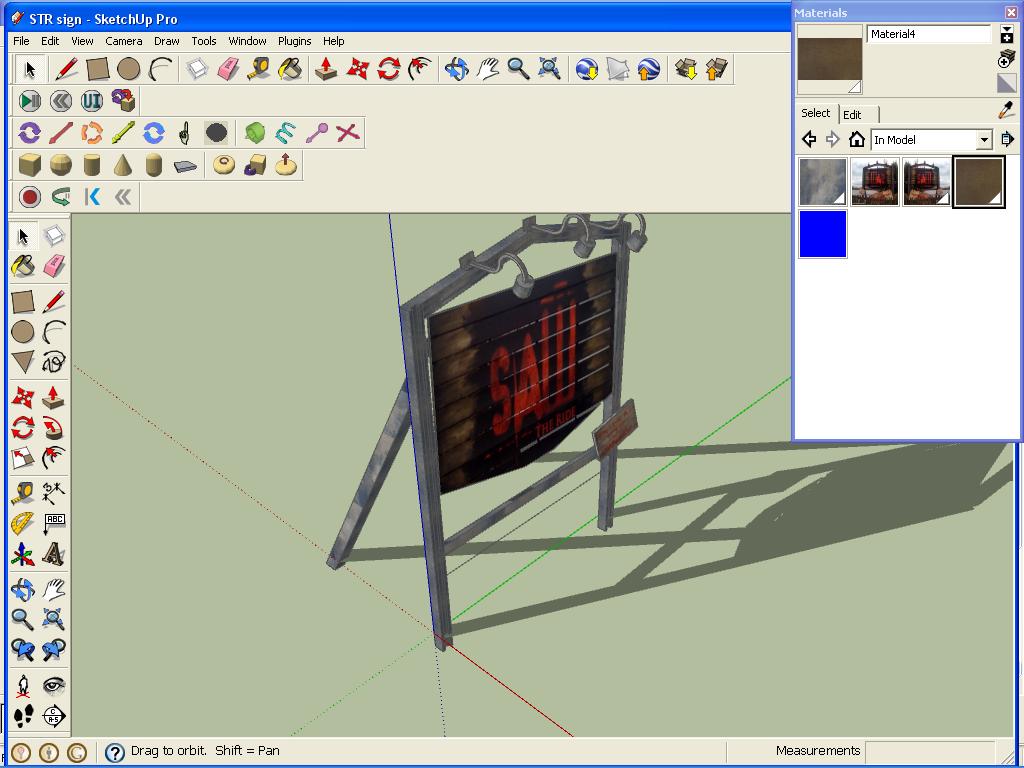Image resolution: width=1024 pixels, height=768 pixels.
Task: Click the blue rewind-to-start replay icon
Action: point(92,197)
